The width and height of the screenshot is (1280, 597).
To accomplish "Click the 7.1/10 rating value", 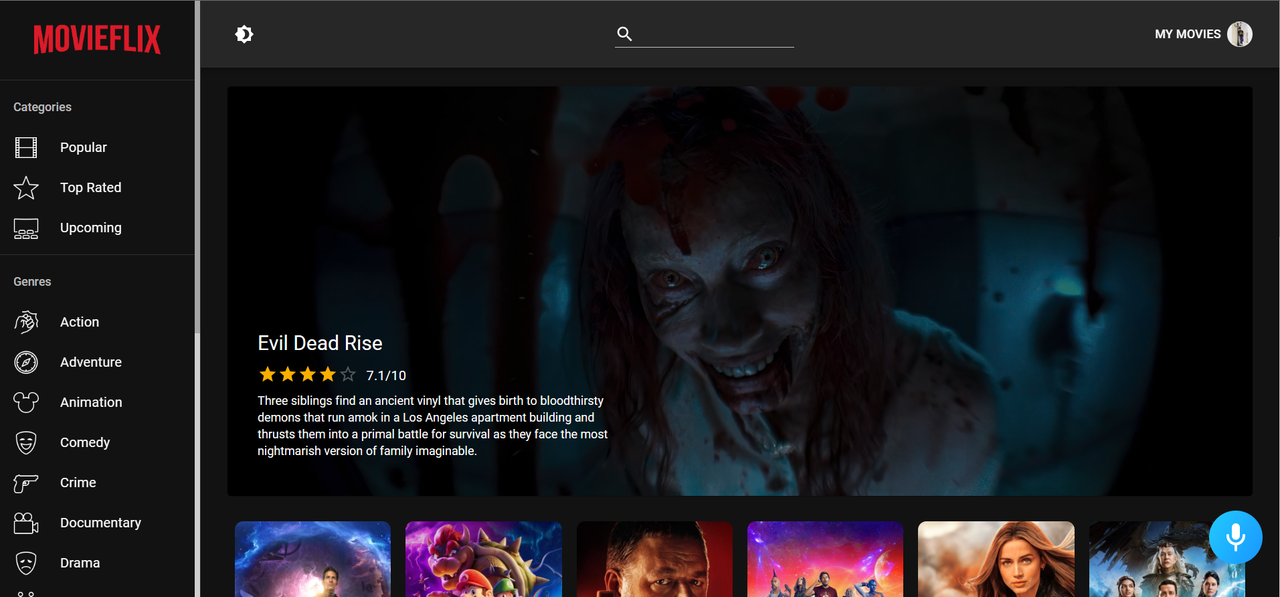I will coord(386,376).
